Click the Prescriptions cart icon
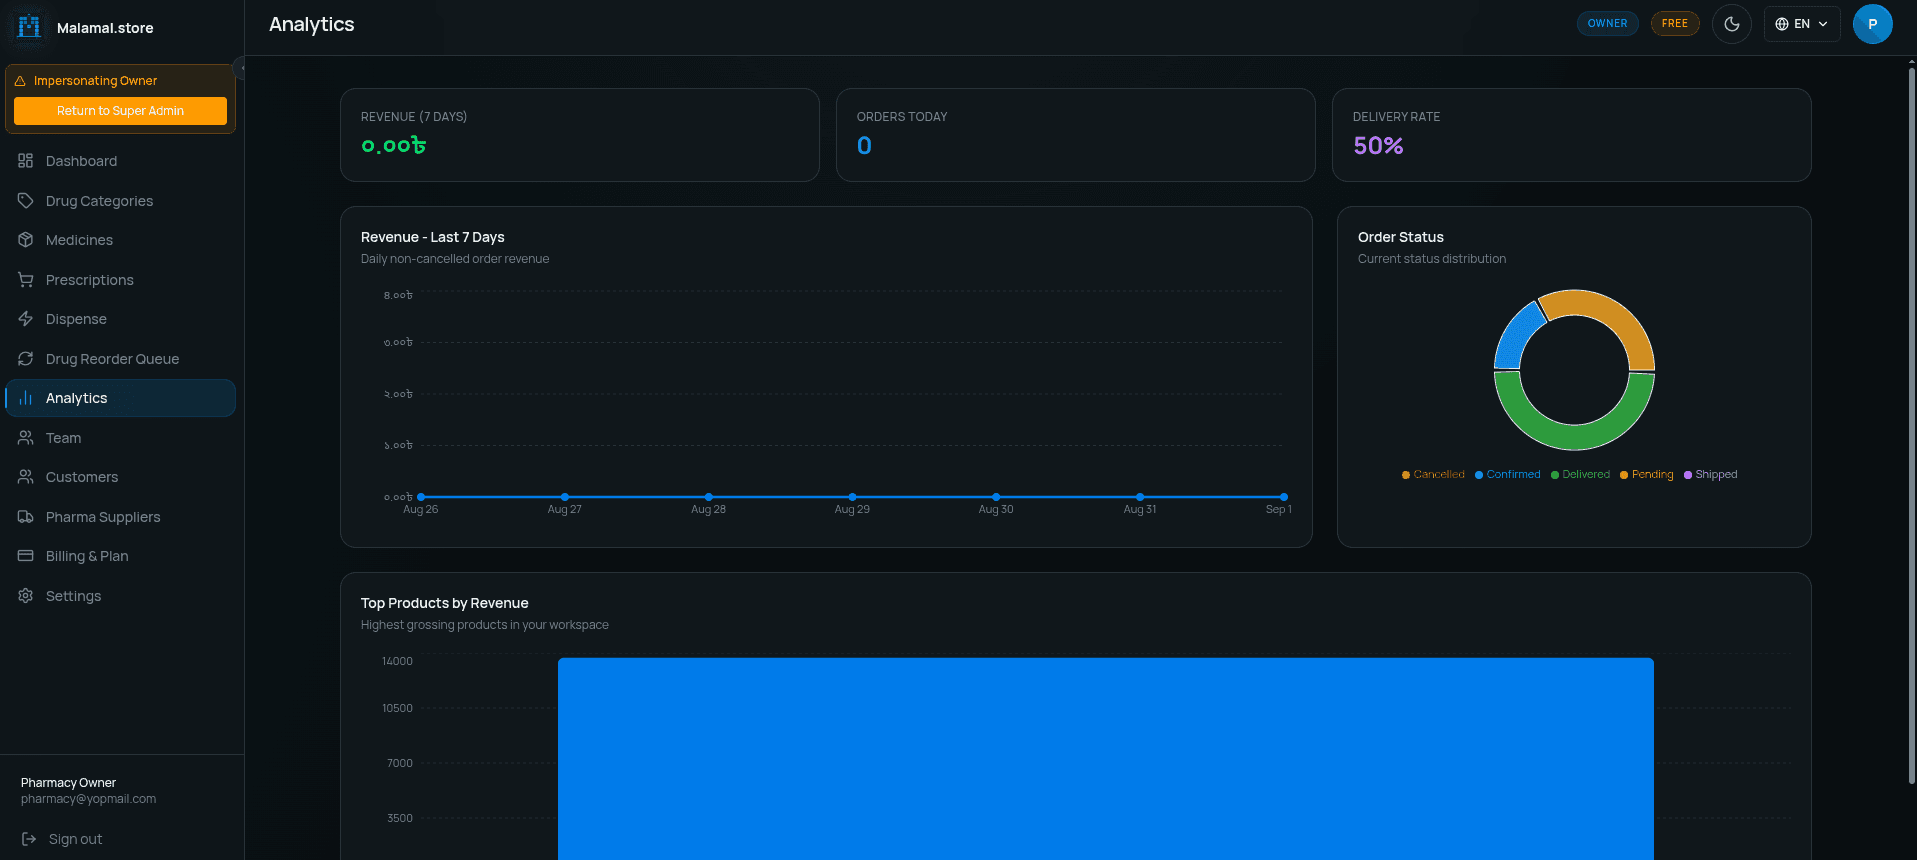This screenshot has height=860, width=1917. (26, 280)
